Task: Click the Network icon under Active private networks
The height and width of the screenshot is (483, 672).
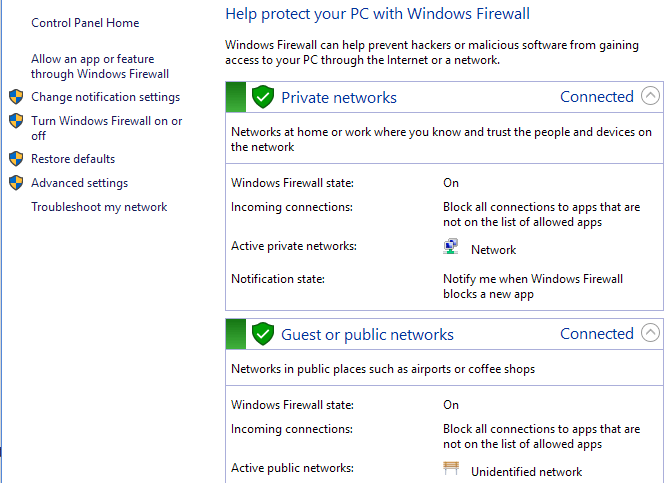Action: pyautogui.click(x=451, y=247)
